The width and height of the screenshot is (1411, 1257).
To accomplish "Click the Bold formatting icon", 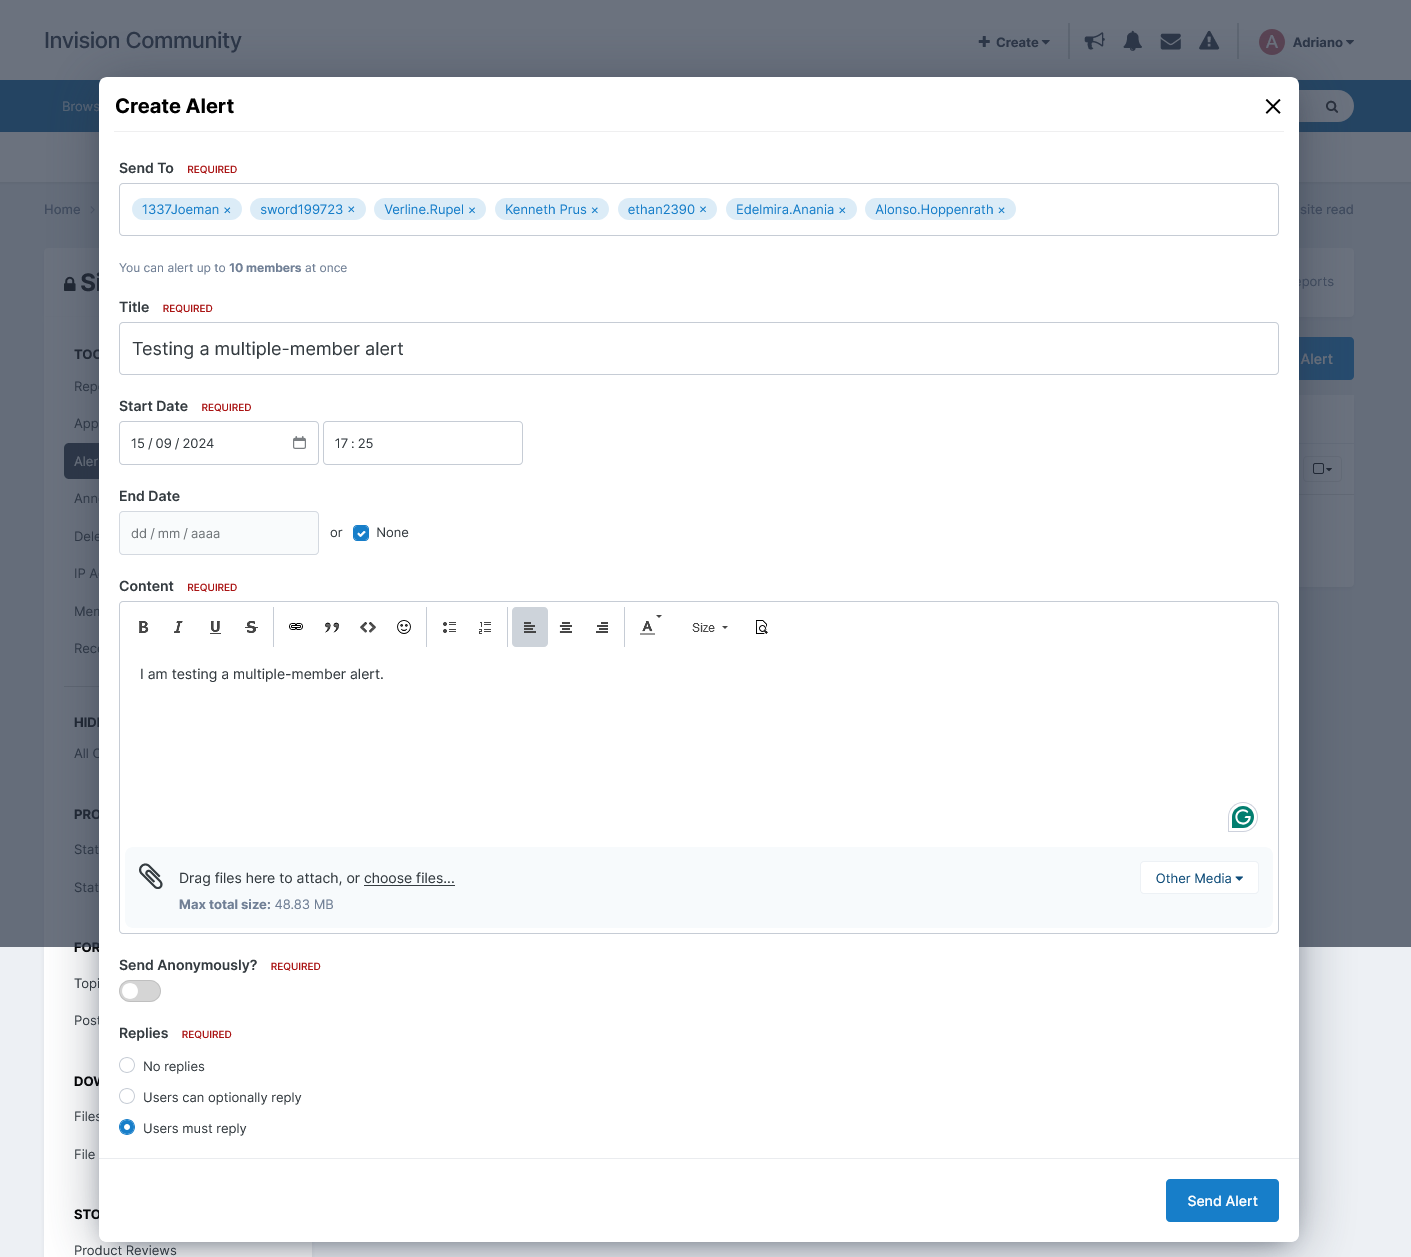I will pos(143,627).
